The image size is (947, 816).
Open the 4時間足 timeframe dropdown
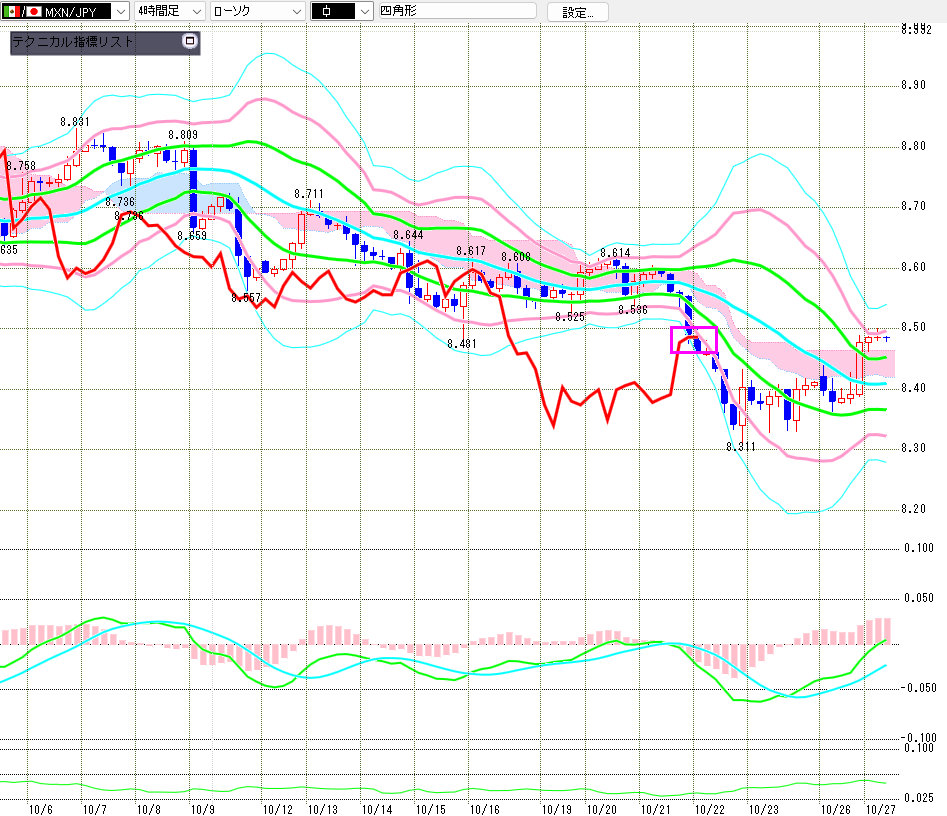click(x=170, y=11)
